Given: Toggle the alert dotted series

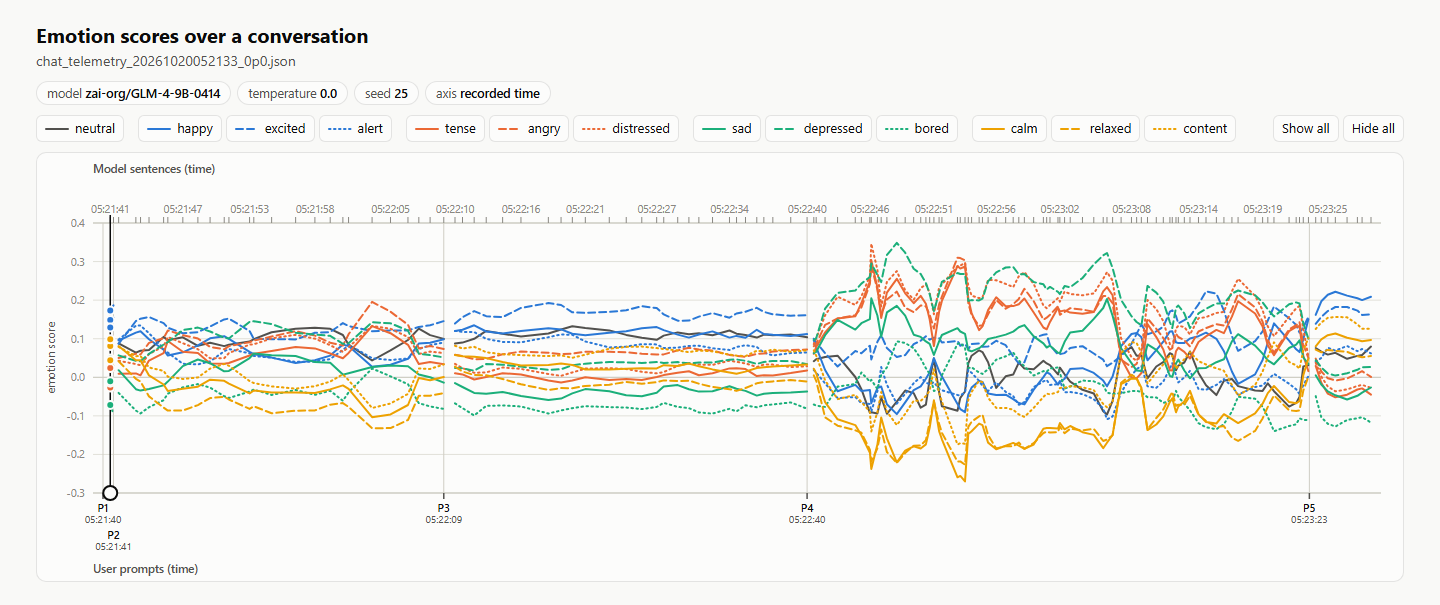Looking at the screenshot, I should pos(357,128).
